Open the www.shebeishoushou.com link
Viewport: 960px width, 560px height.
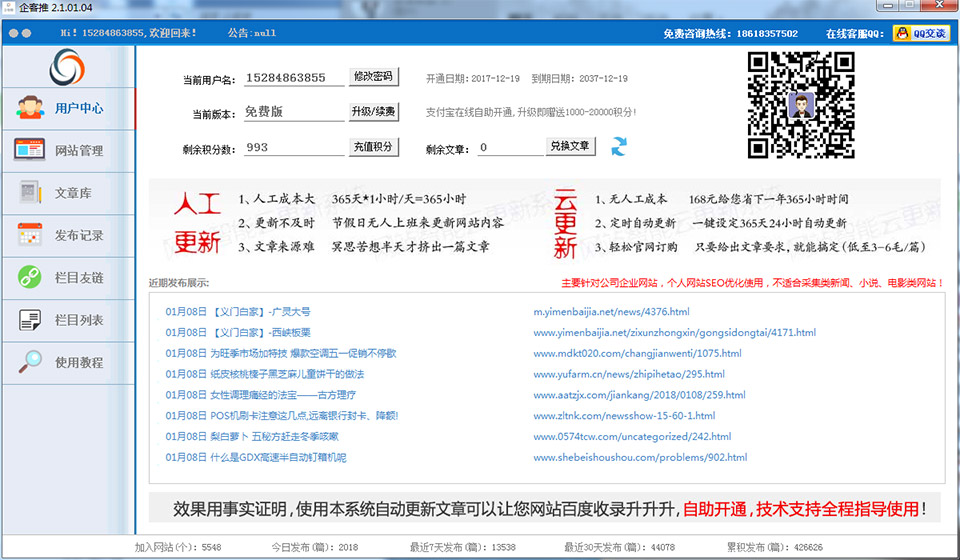point(640,457)
